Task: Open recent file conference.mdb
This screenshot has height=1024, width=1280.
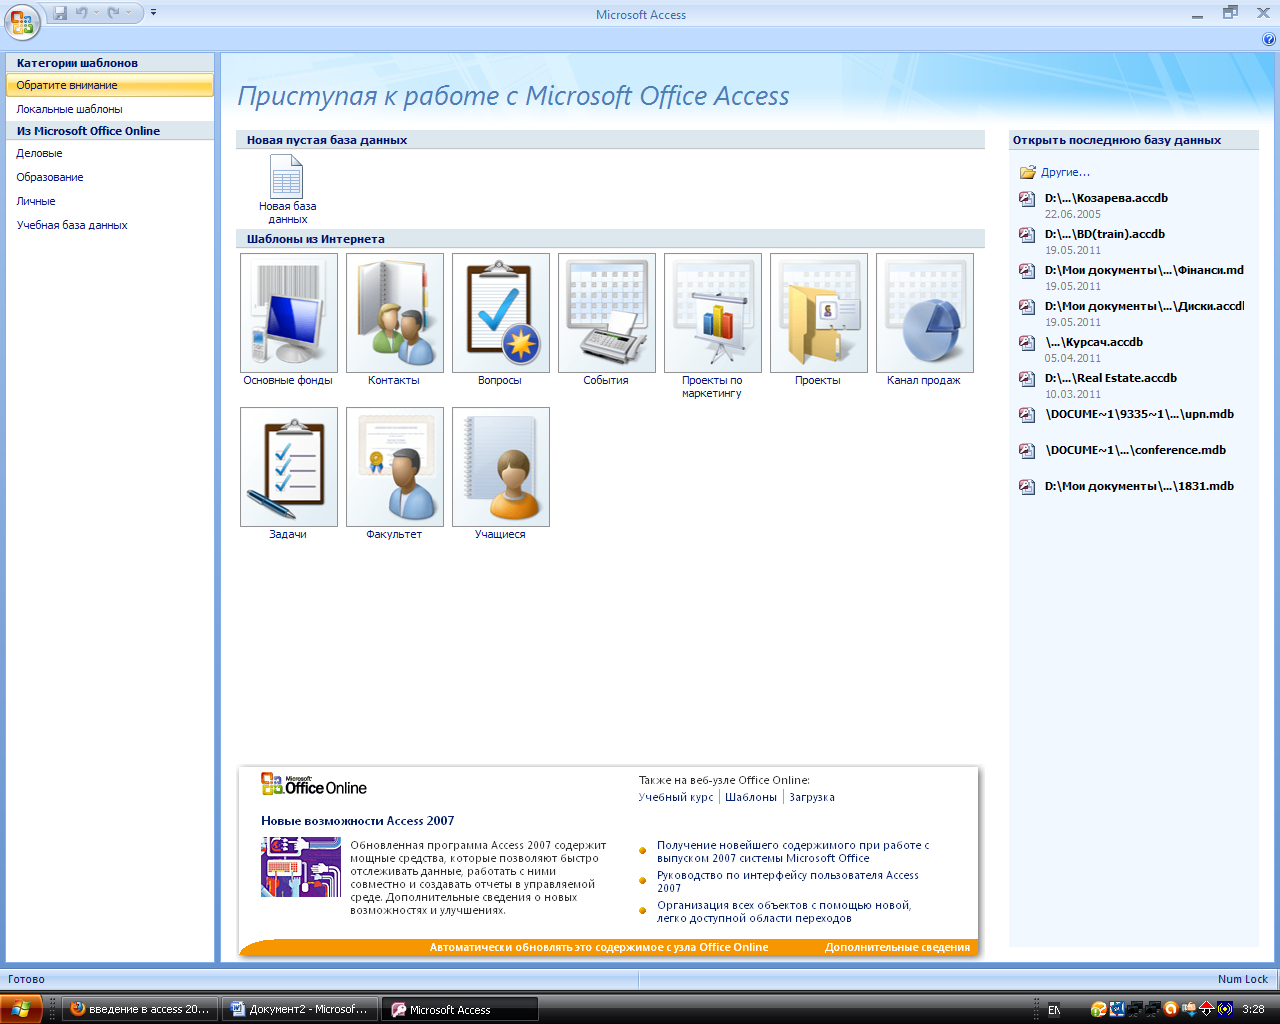Action: pos(1136,450)
